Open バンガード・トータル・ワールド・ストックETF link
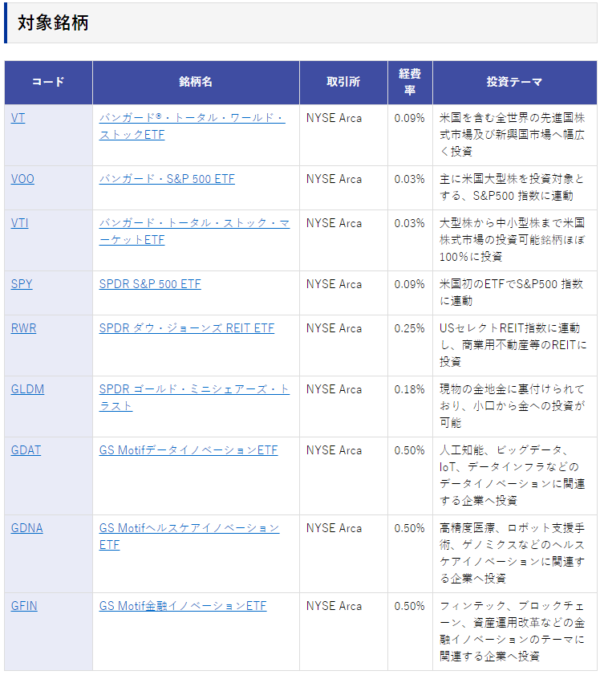The width and height of the screenshot is (600, 675). [x=192, y=127]
